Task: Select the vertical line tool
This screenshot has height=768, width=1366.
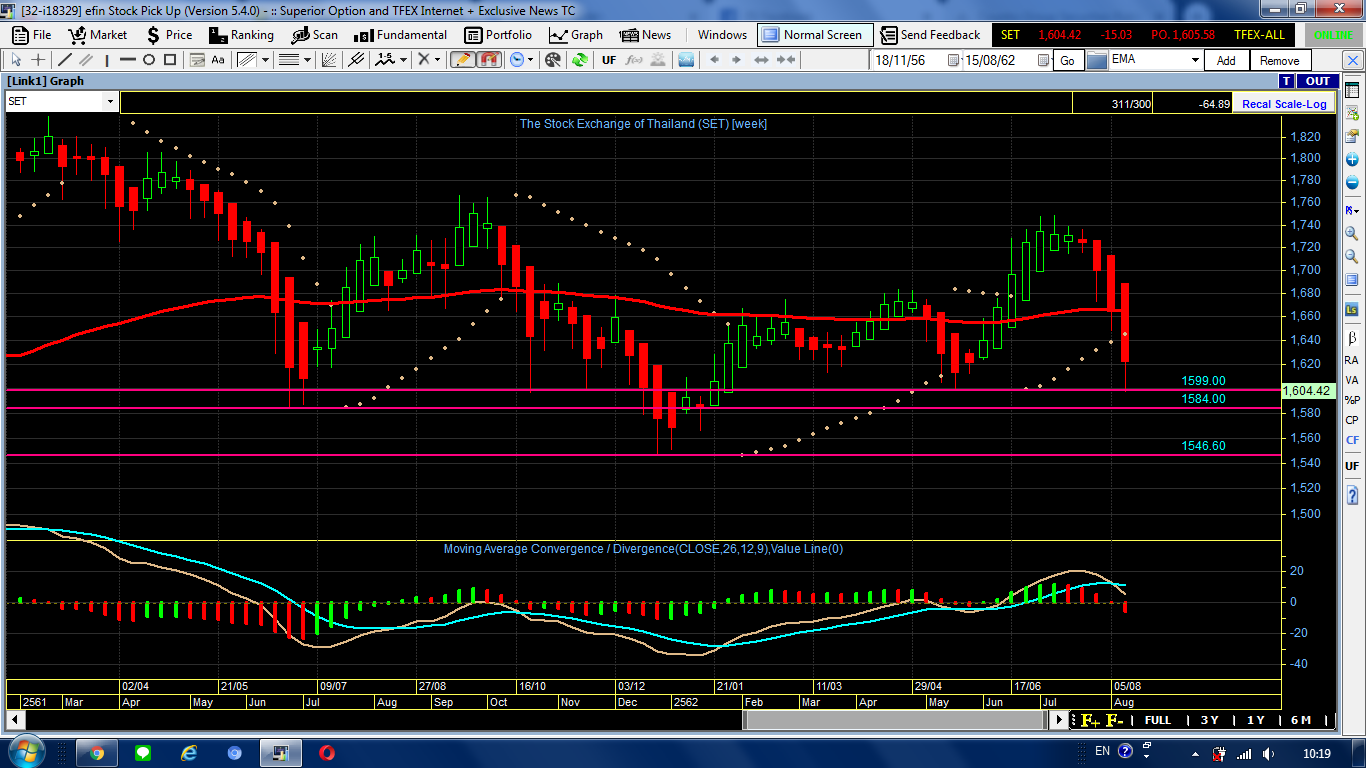Action: (x=106, y=60)
